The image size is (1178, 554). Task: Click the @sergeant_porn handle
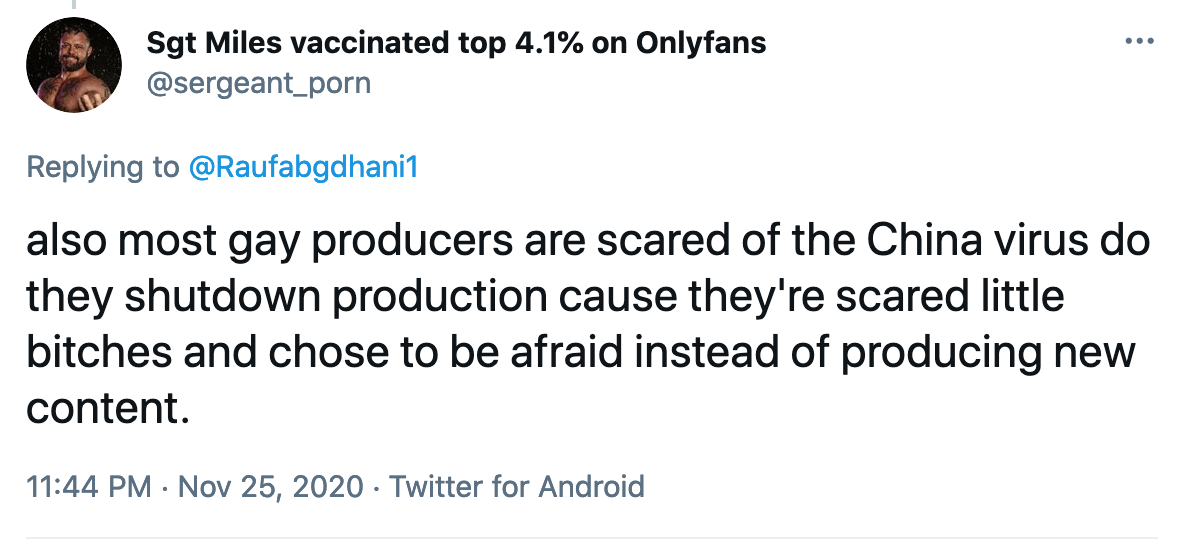click(258, 82)
